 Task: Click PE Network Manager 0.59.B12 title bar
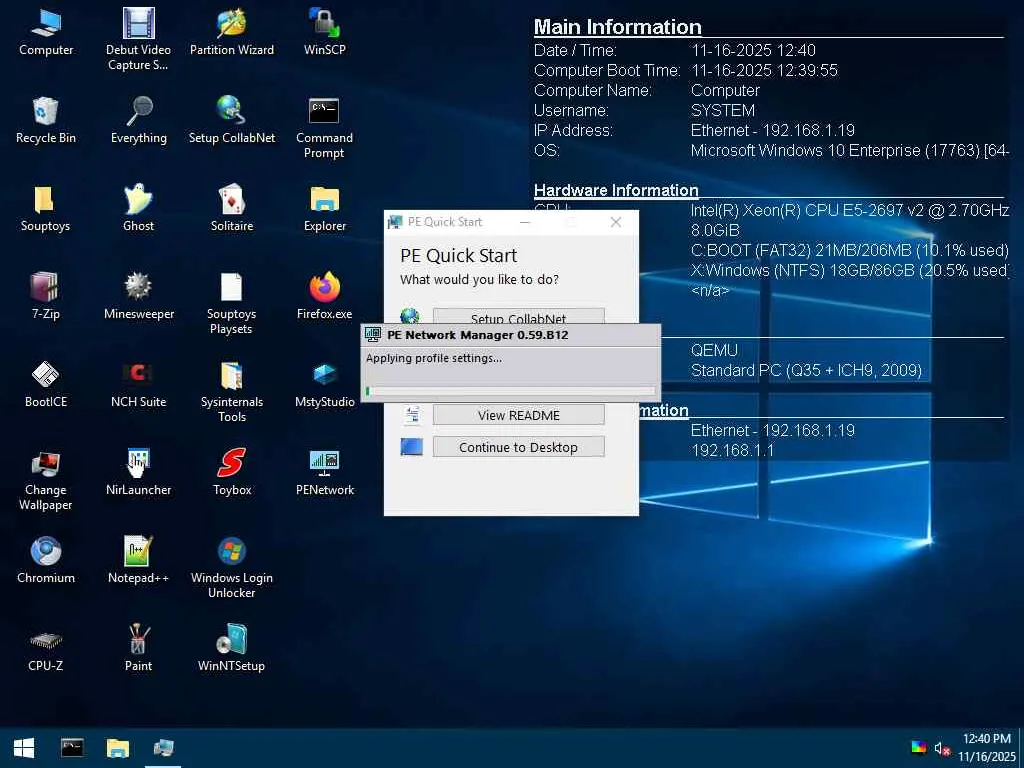click(511, 335)
